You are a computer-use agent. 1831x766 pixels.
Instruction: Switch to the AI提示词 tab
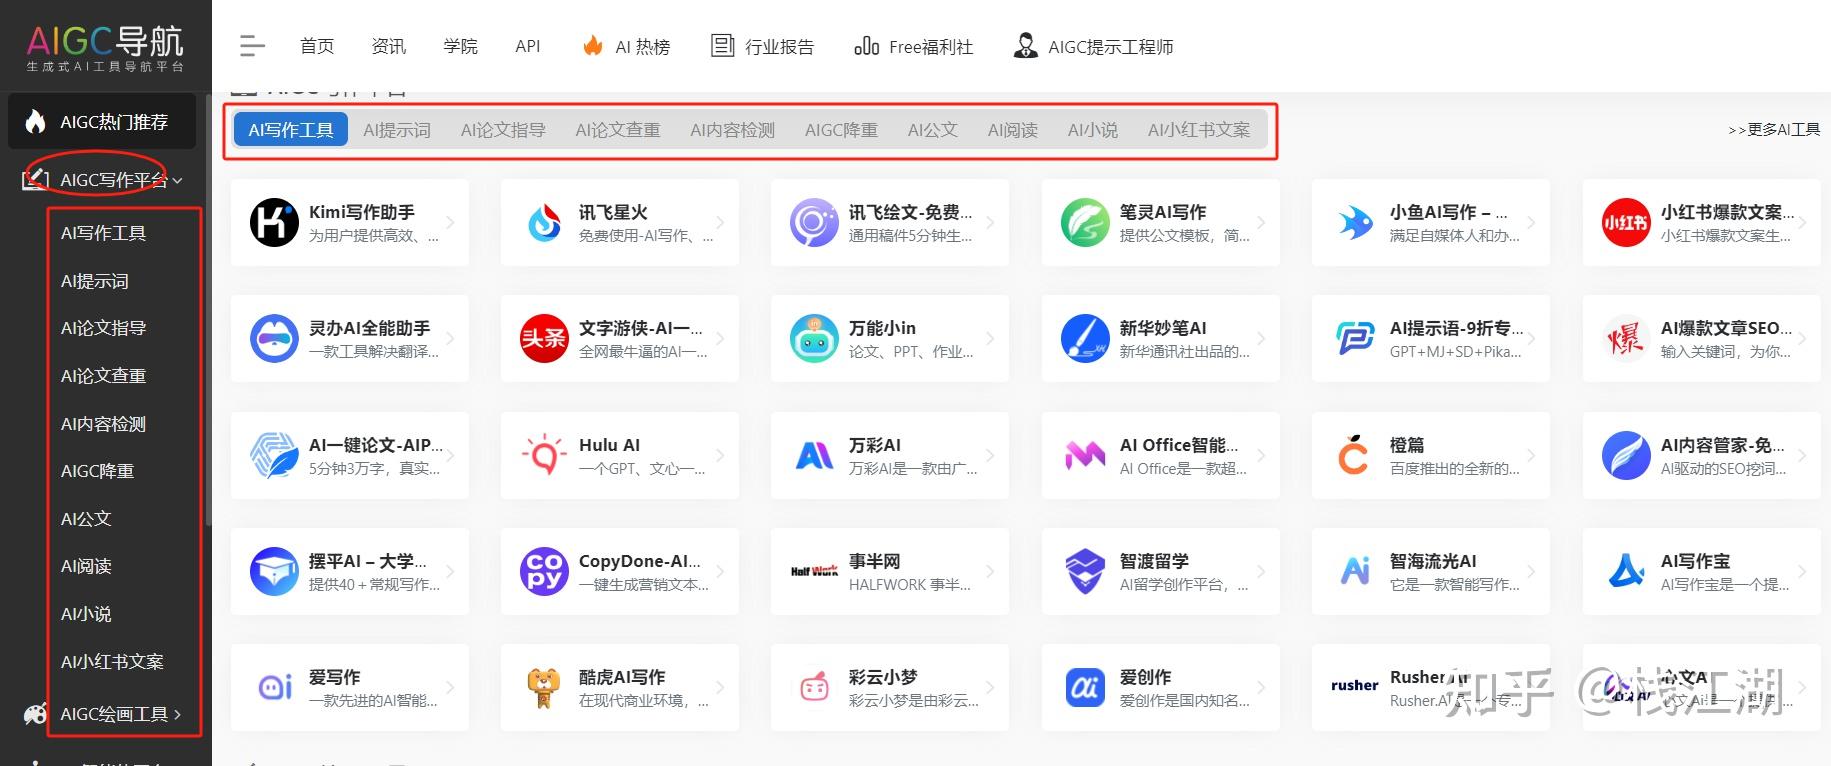pyautogui.click(x=397, y=130)
